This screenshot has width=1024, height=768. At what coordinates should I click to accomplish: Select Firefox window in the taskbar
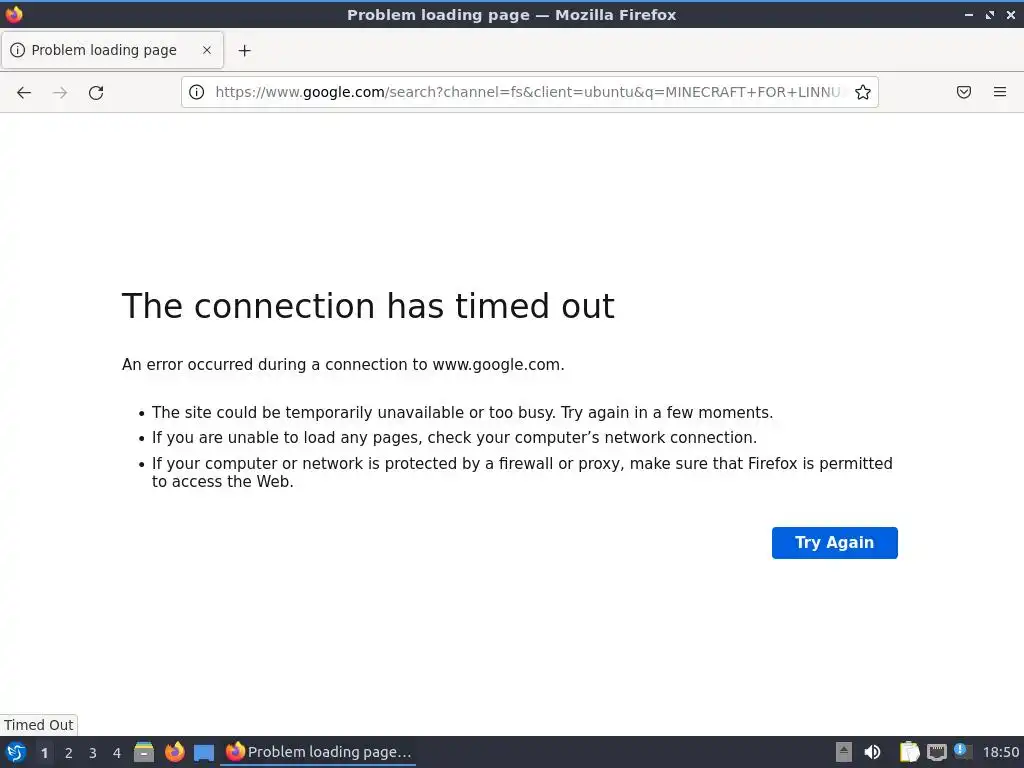click(318, 752)
